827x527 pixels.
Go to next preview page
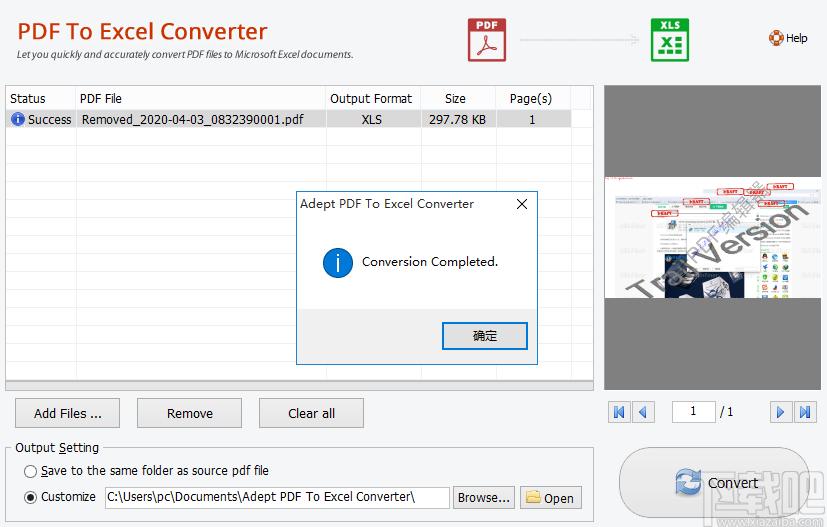(x=780, y=412)
